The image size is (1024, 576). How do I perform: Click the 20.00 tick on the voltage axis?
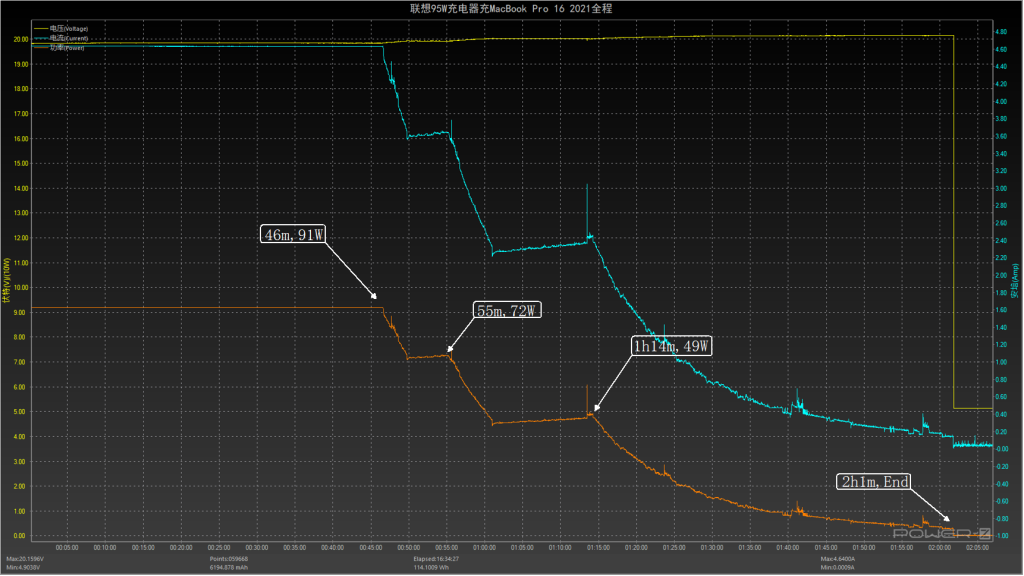[x=21, y=39]
